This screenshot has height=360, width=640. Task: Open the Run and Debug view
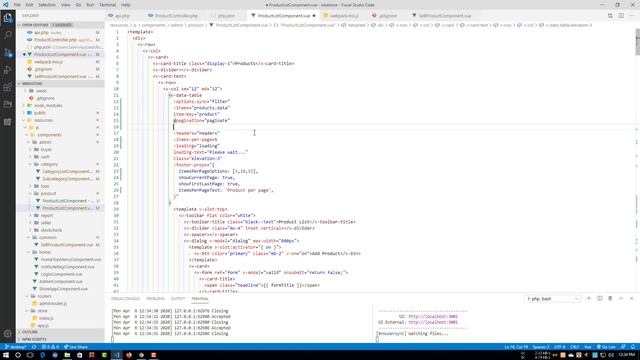[x=8, y=70]
